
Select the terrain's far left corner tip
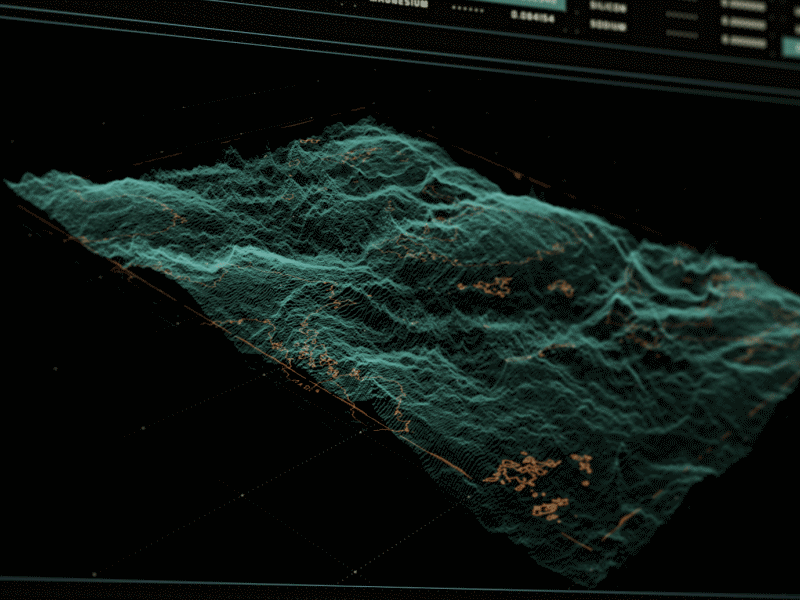click(x=12, y=183)
